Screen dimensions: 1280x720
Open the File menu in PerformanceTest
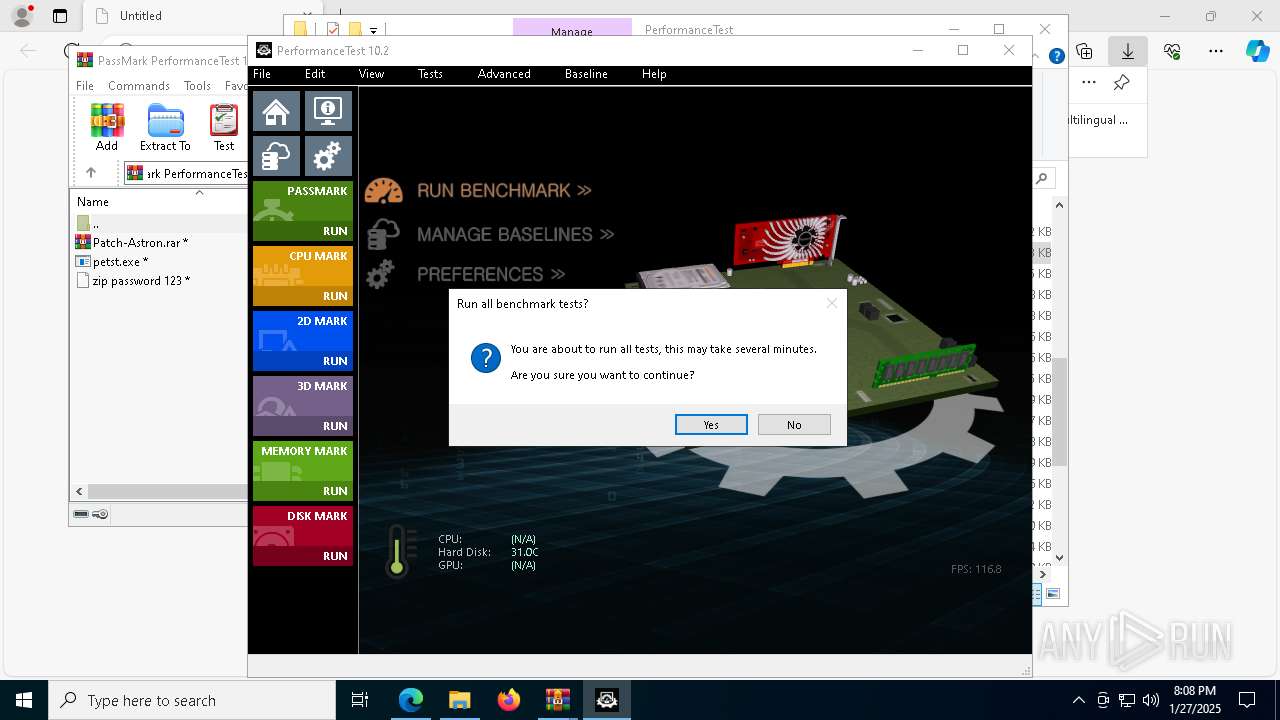[x=262, y=74]
